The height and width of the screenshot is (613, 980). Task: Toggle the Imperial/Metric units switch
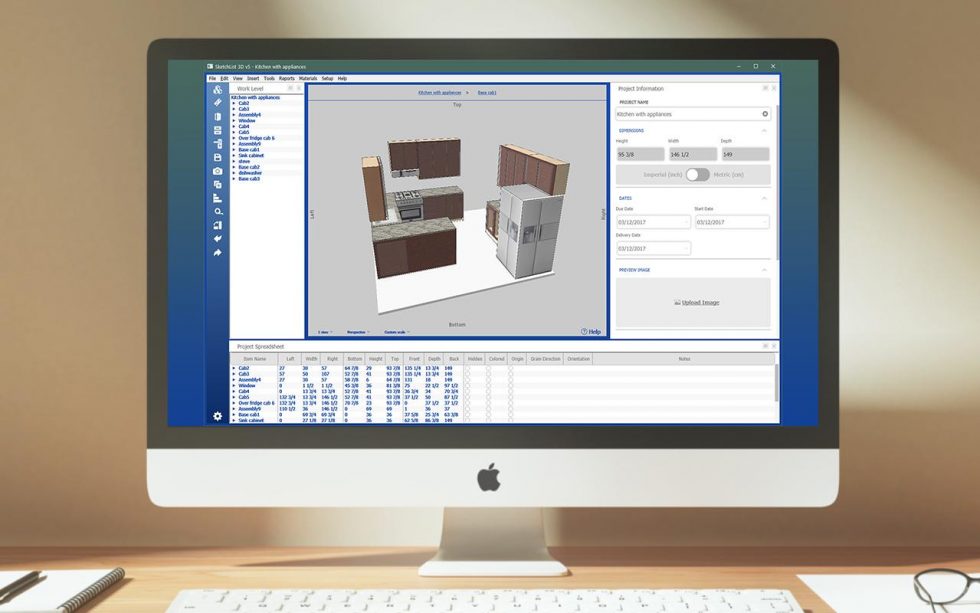point(697,175)
